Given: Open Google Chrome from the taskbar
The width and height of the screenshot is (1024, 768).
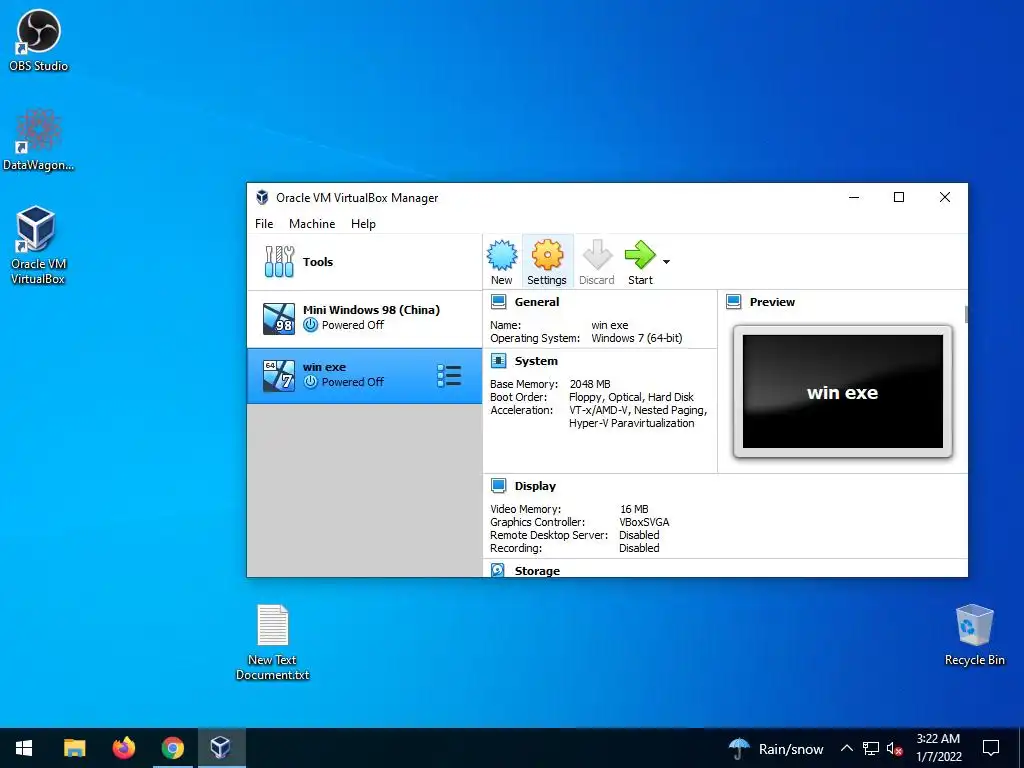Looking at the screenshot, I should click(x=172, y=748).
